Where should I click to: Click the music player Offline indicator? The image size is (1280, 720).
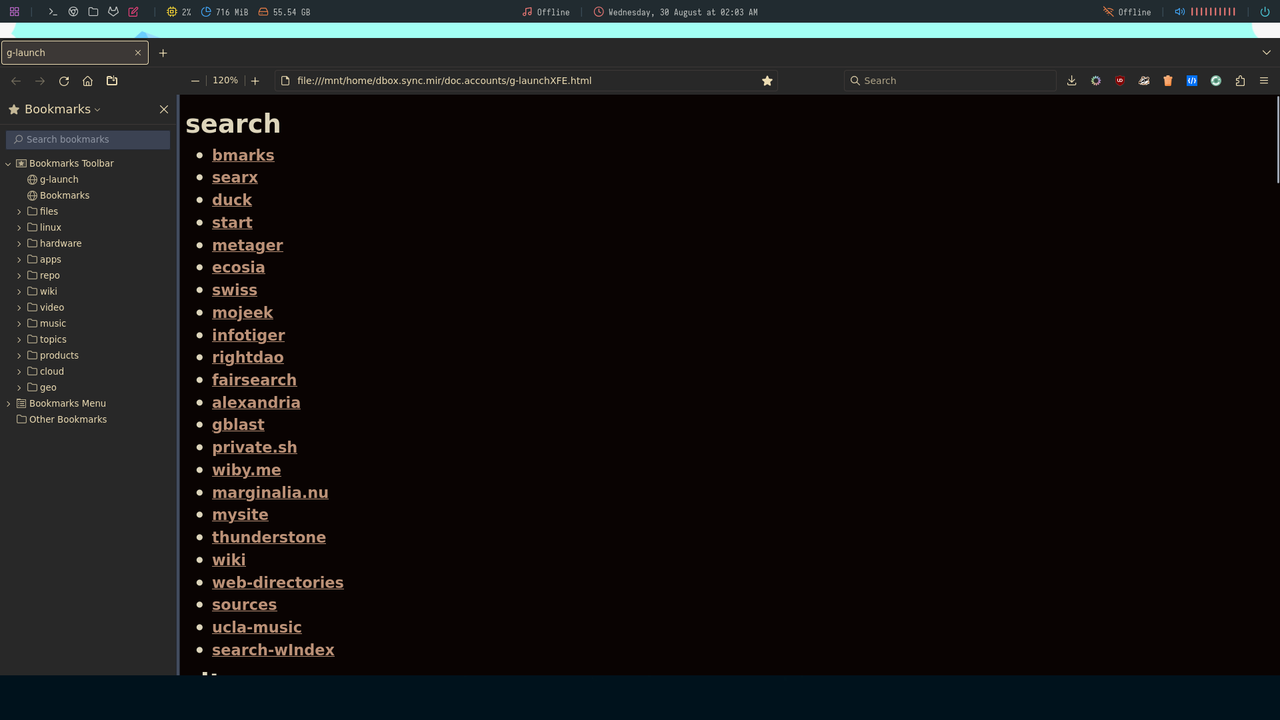coord(546,12)
